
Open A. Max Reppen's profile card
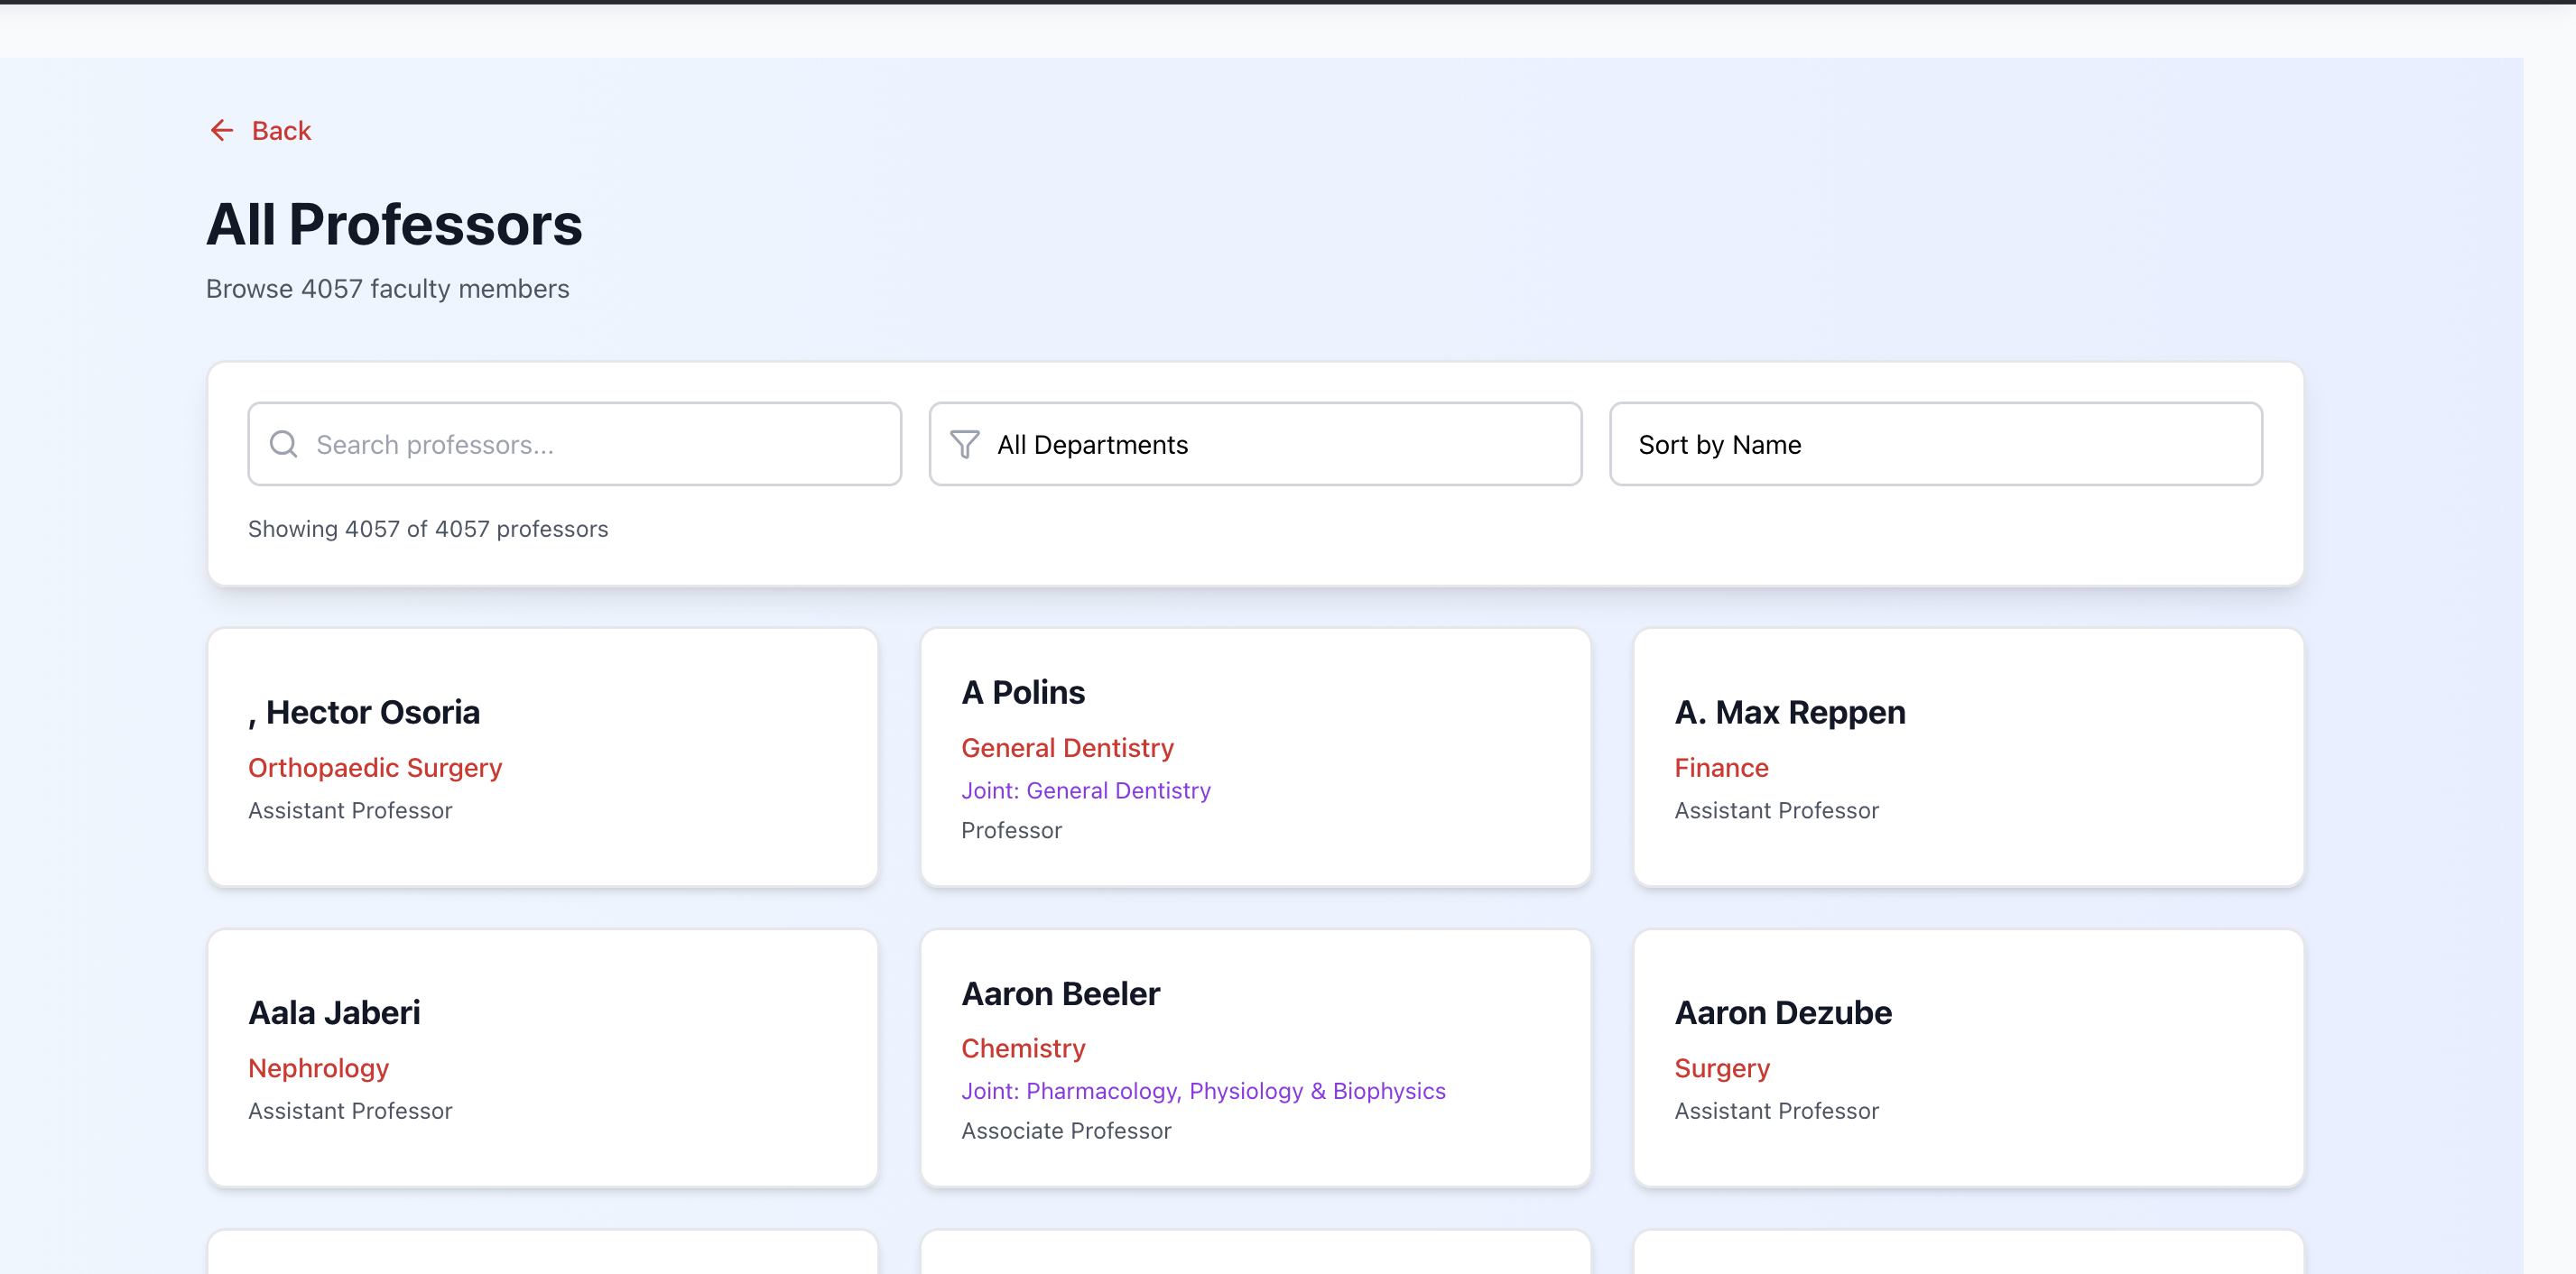click(1968, 757)
